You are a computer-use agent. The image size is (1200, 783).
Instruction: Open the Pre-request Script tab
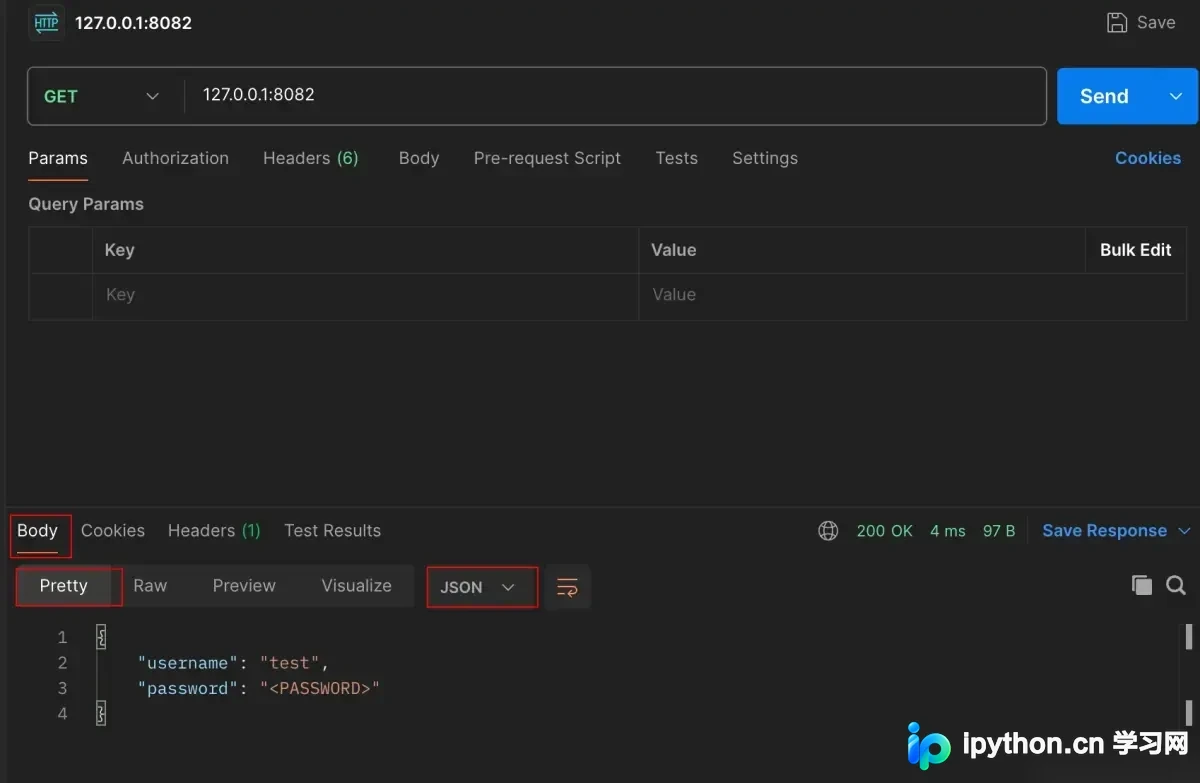[547, 158]
